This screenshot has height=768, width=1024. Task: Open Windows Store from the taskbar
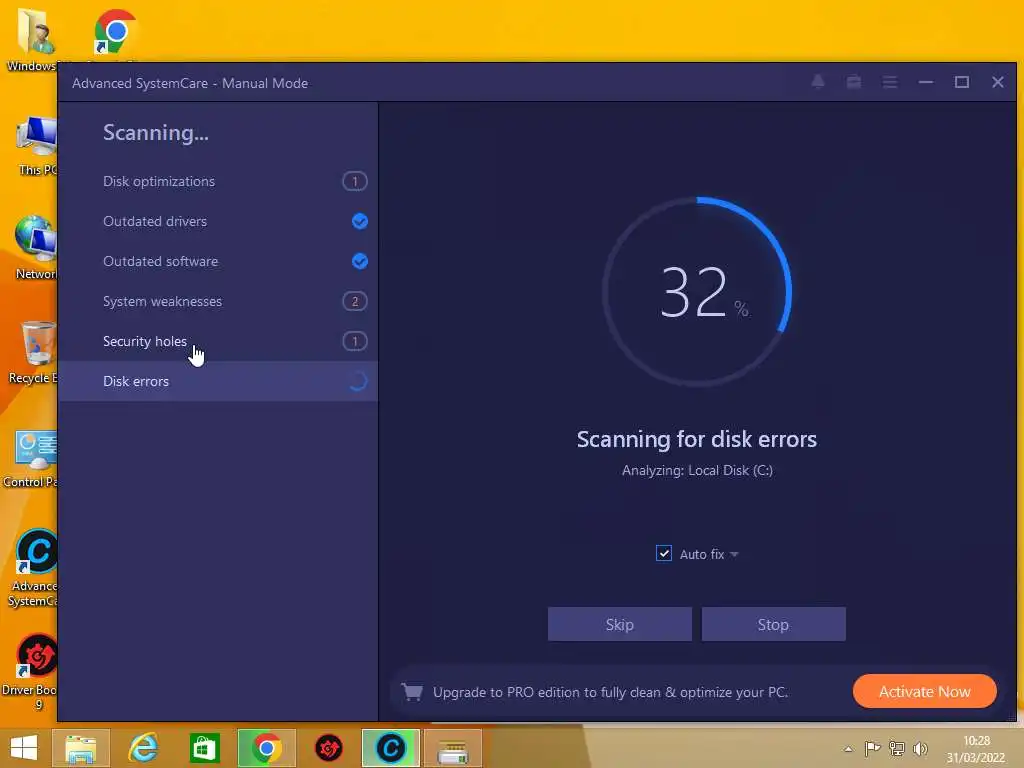click(x=204, y=748)
